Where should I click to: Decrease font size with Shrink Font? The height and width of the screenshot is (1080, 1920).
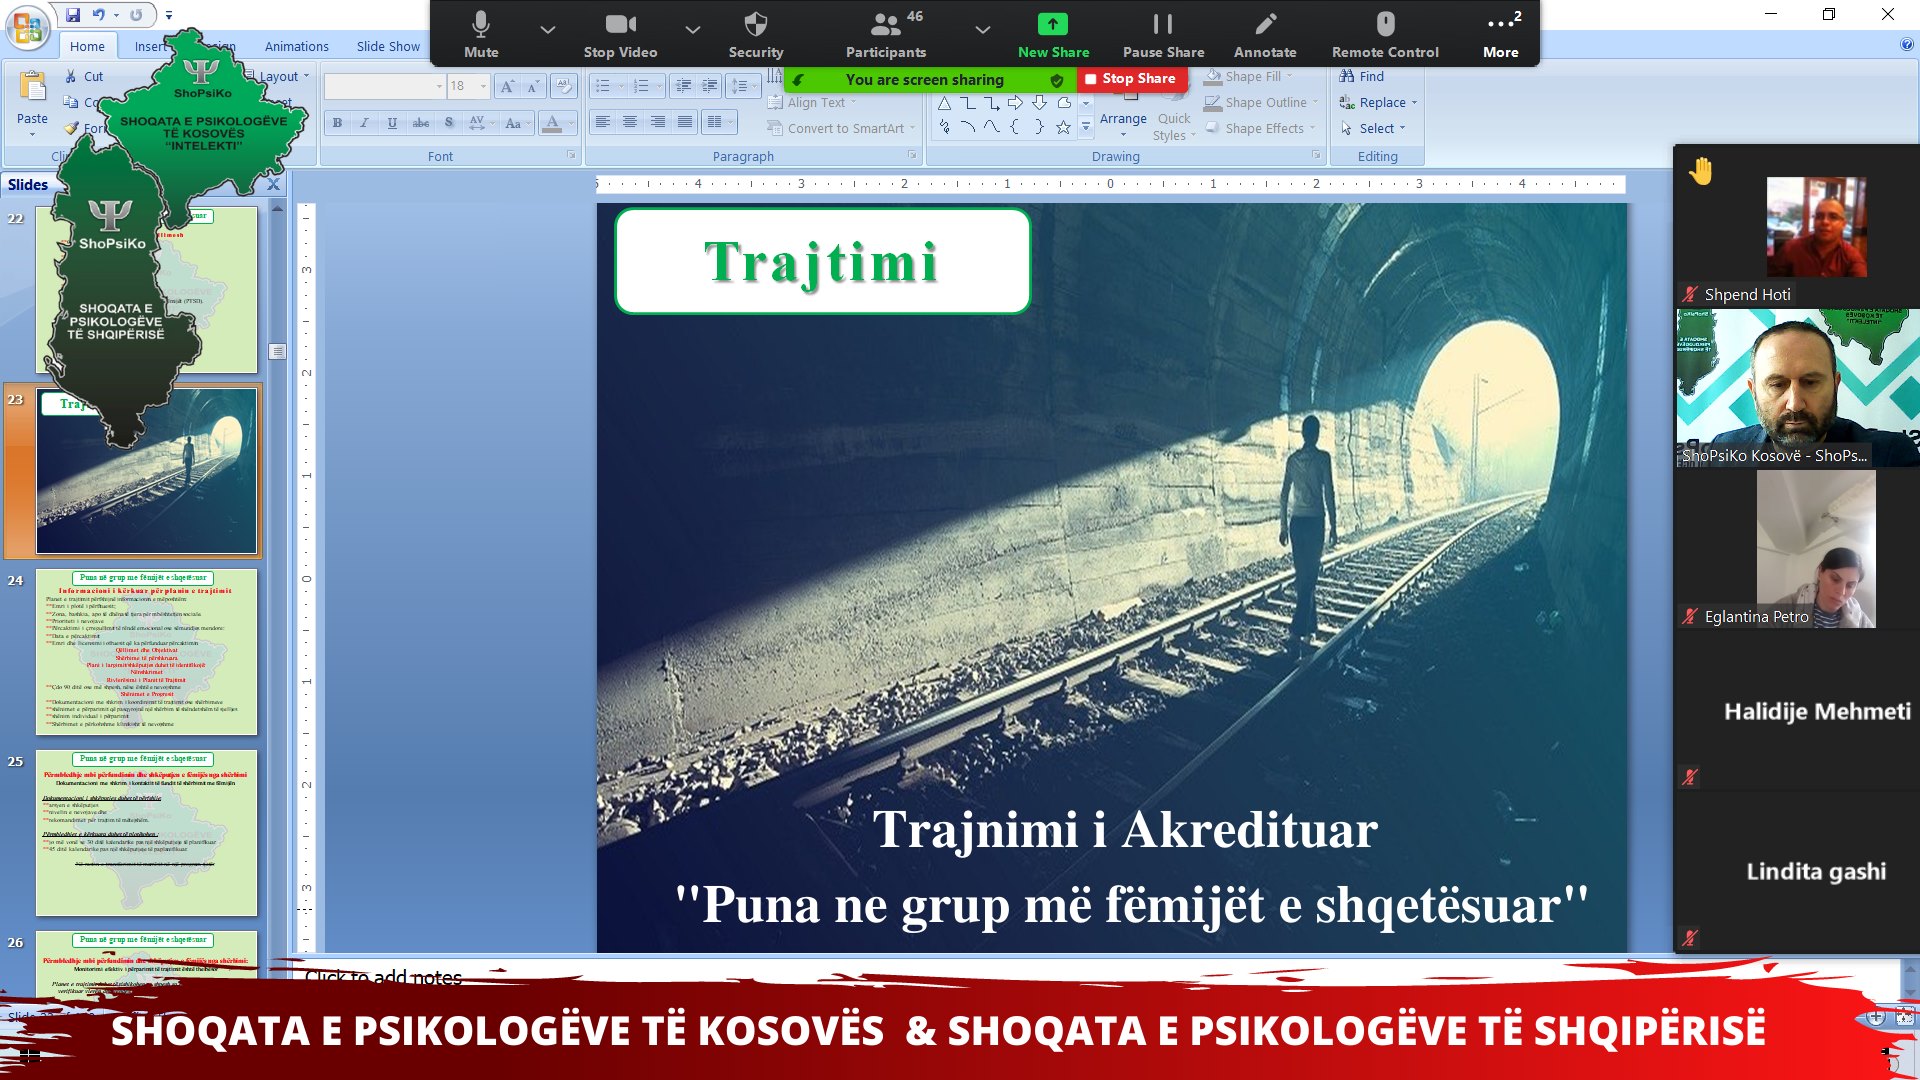click(x=534, y=86)
